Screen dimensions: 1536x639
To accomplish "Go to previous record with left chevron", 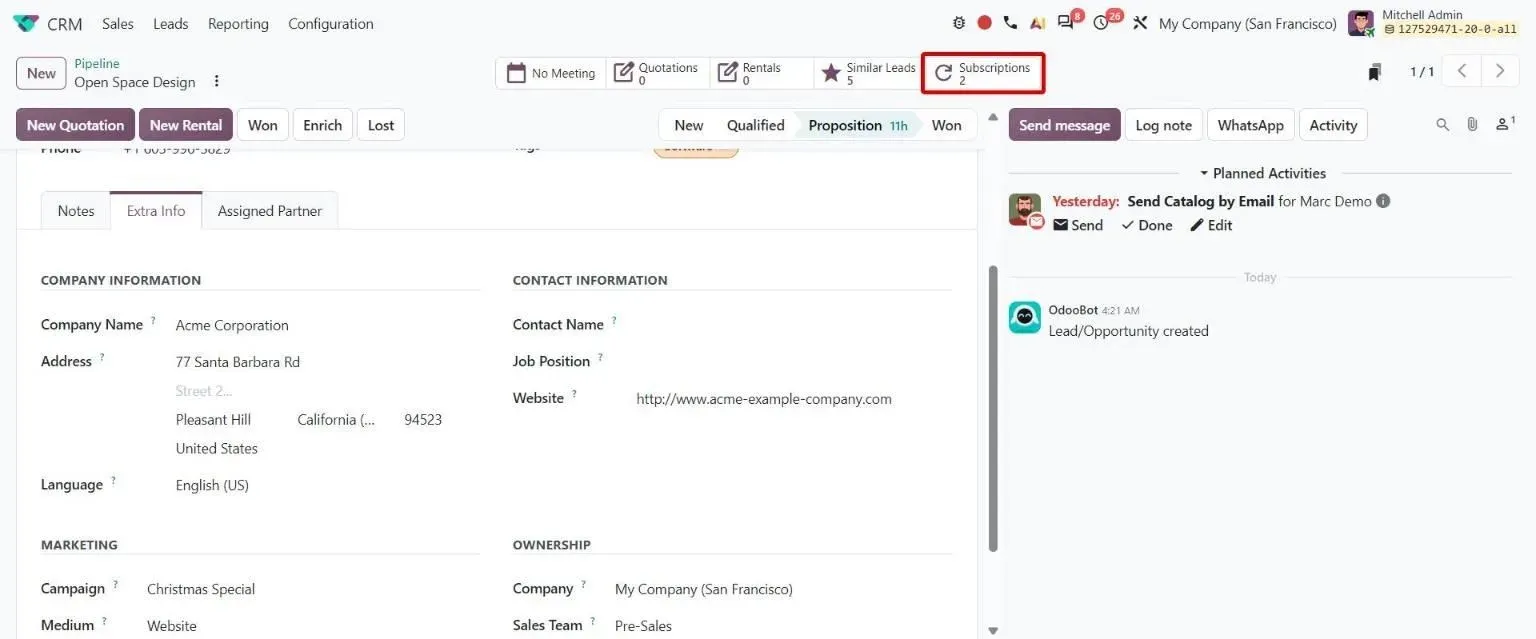I will 1462,71.
